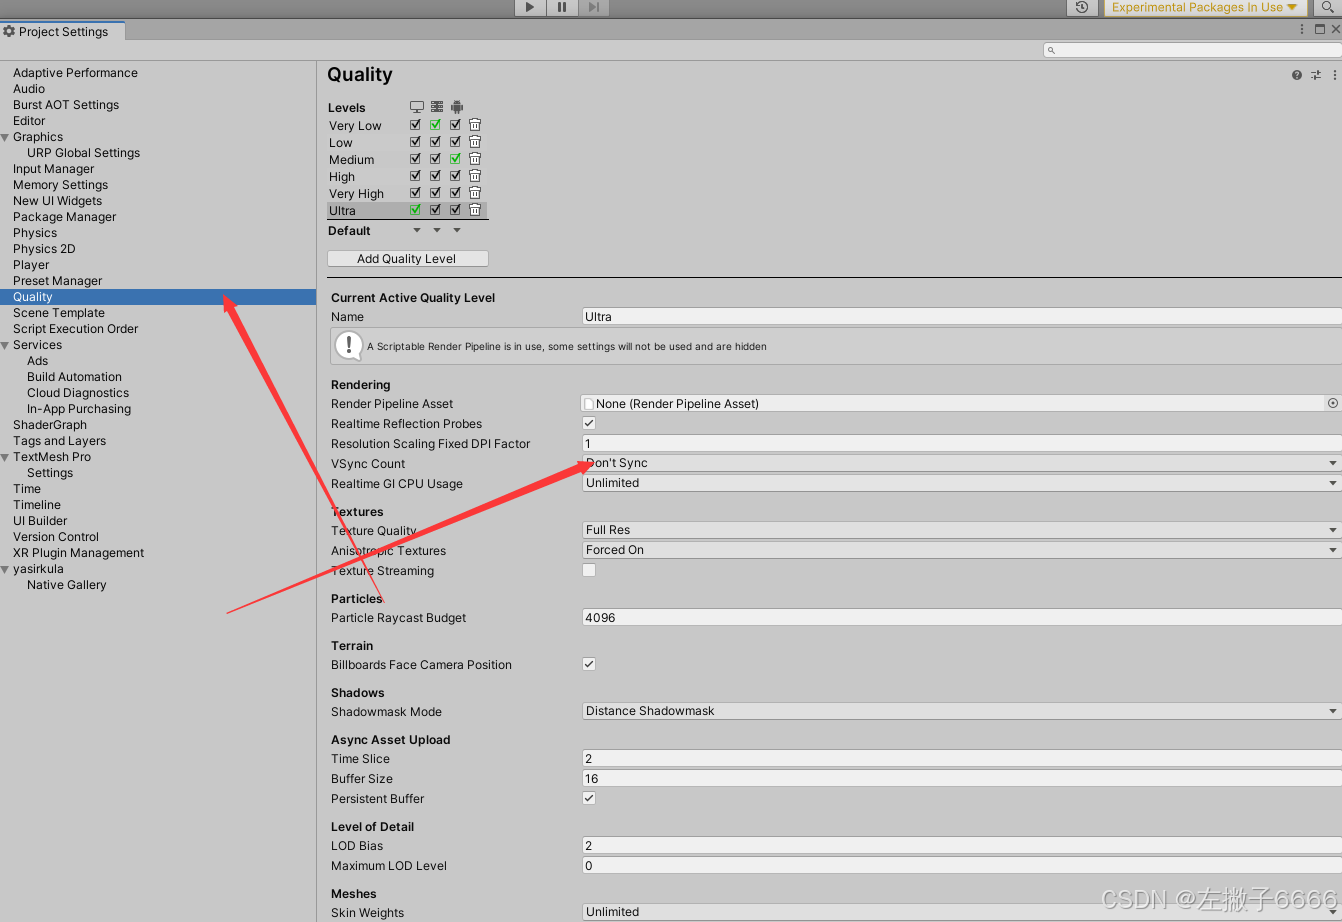
Task: Collapse the Graphics tree item
Action: (x=7, y=136)
